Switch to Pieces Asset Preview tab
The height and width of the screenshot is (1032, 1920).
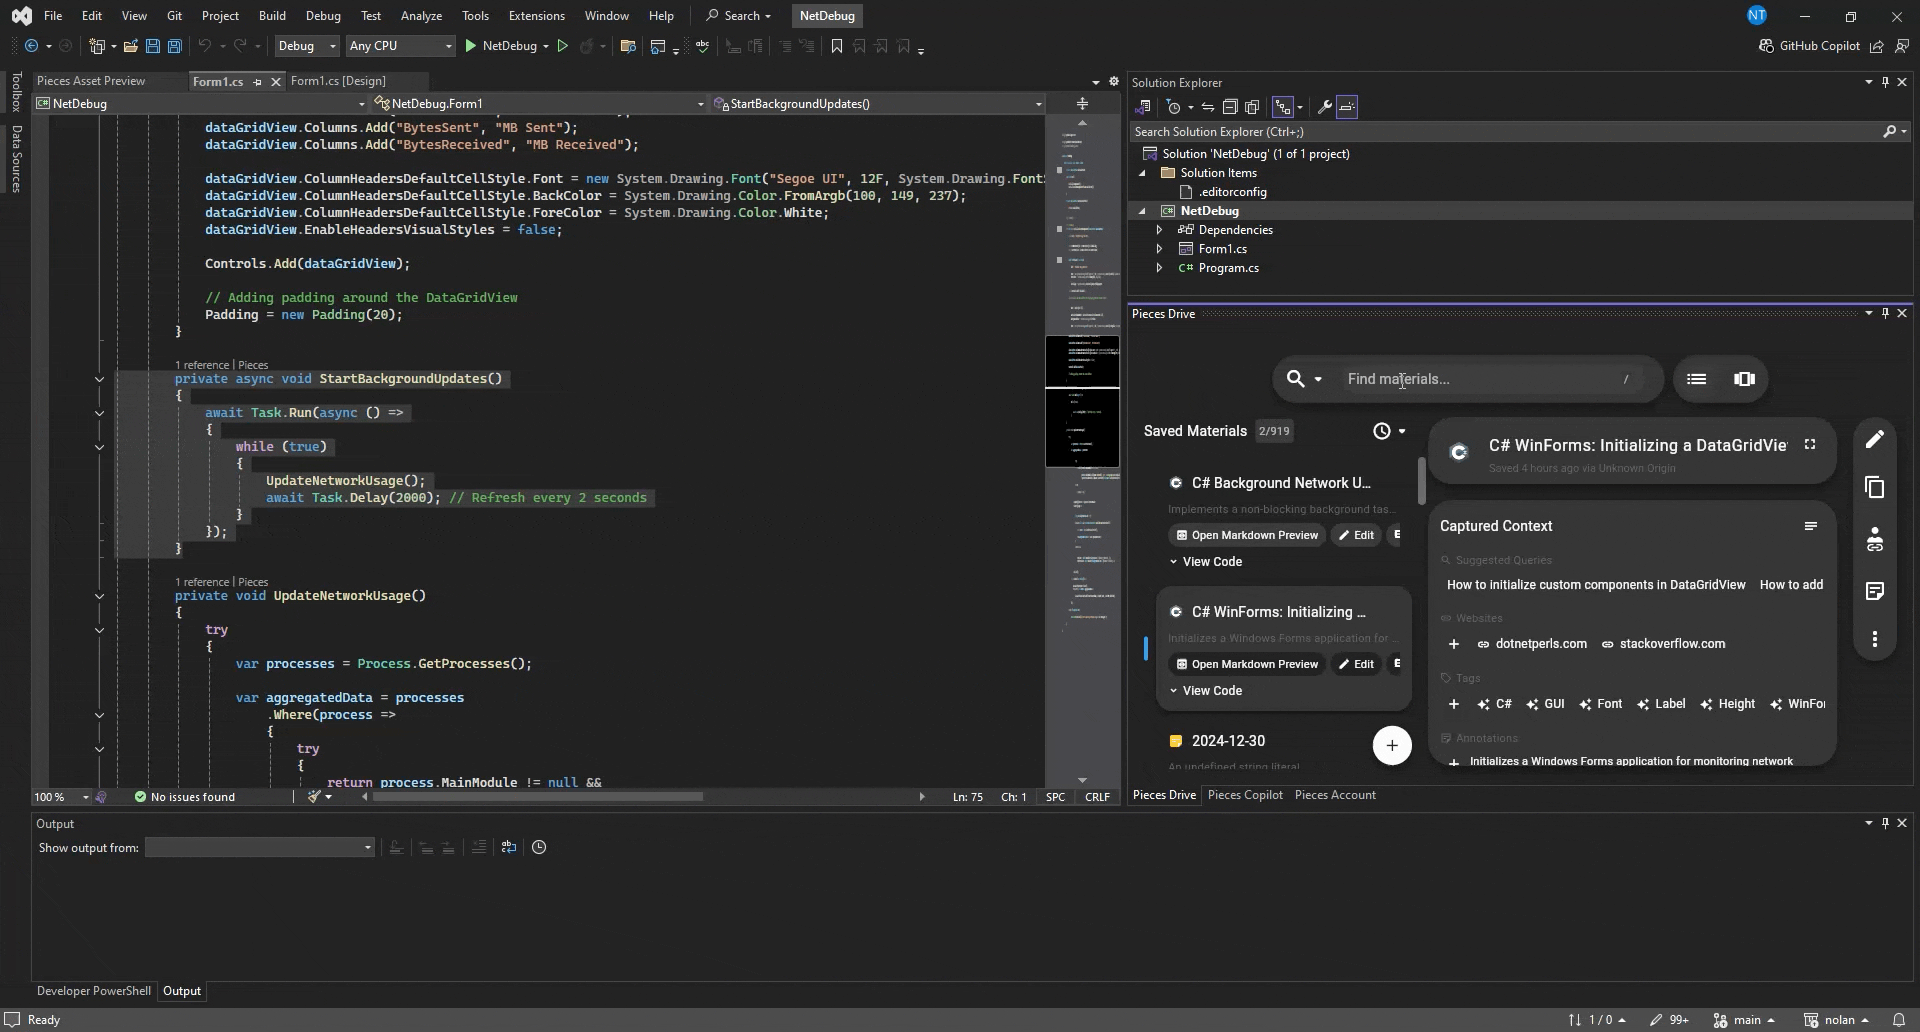[91, 81]
